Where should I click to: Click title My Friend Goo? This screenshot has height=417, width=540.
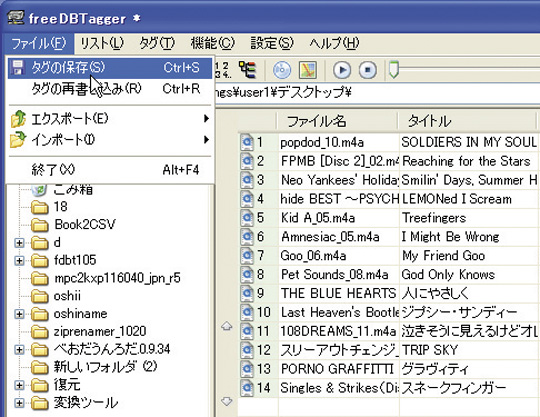444,256
